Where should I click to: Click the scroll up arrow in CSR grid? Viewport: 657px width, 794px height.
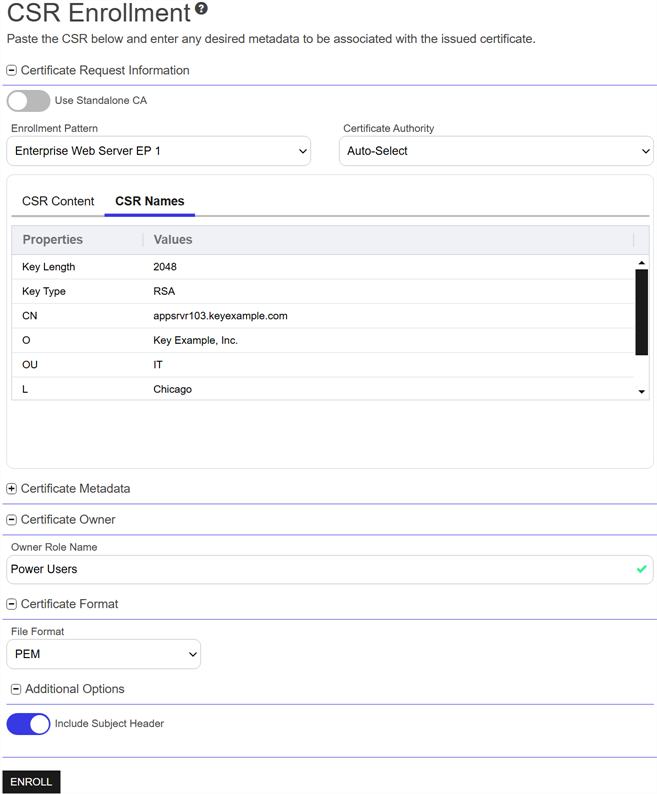[x=641, y=263]
